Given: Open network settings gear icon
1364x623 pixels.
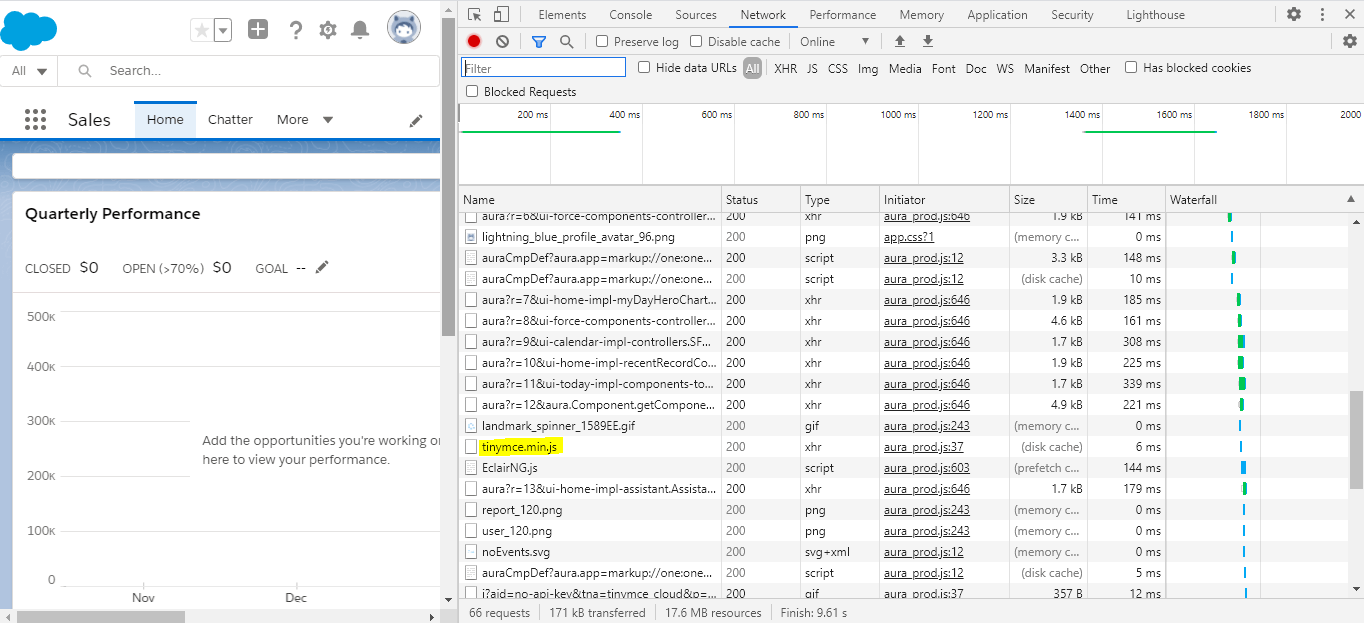Looking at the screenshot, I should pyautogui.click(x=1350, y=41).
